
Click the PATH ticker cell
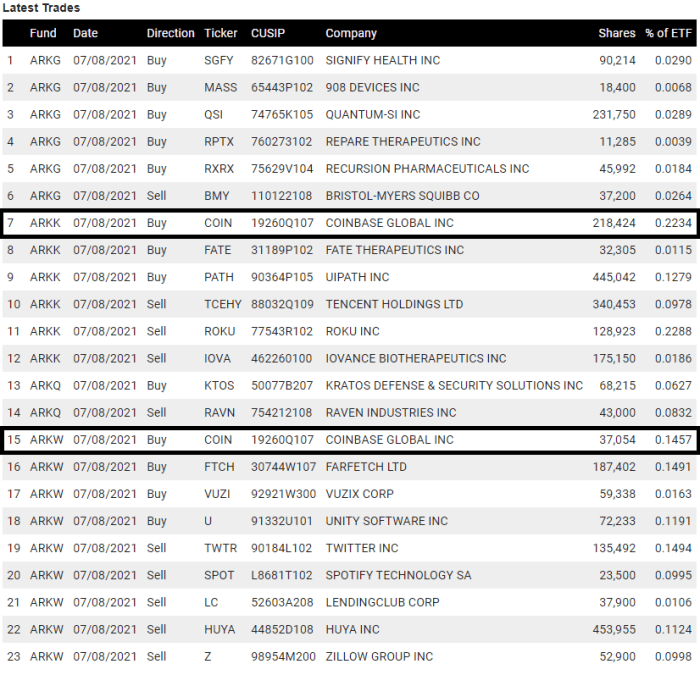(x=219, y=277)
